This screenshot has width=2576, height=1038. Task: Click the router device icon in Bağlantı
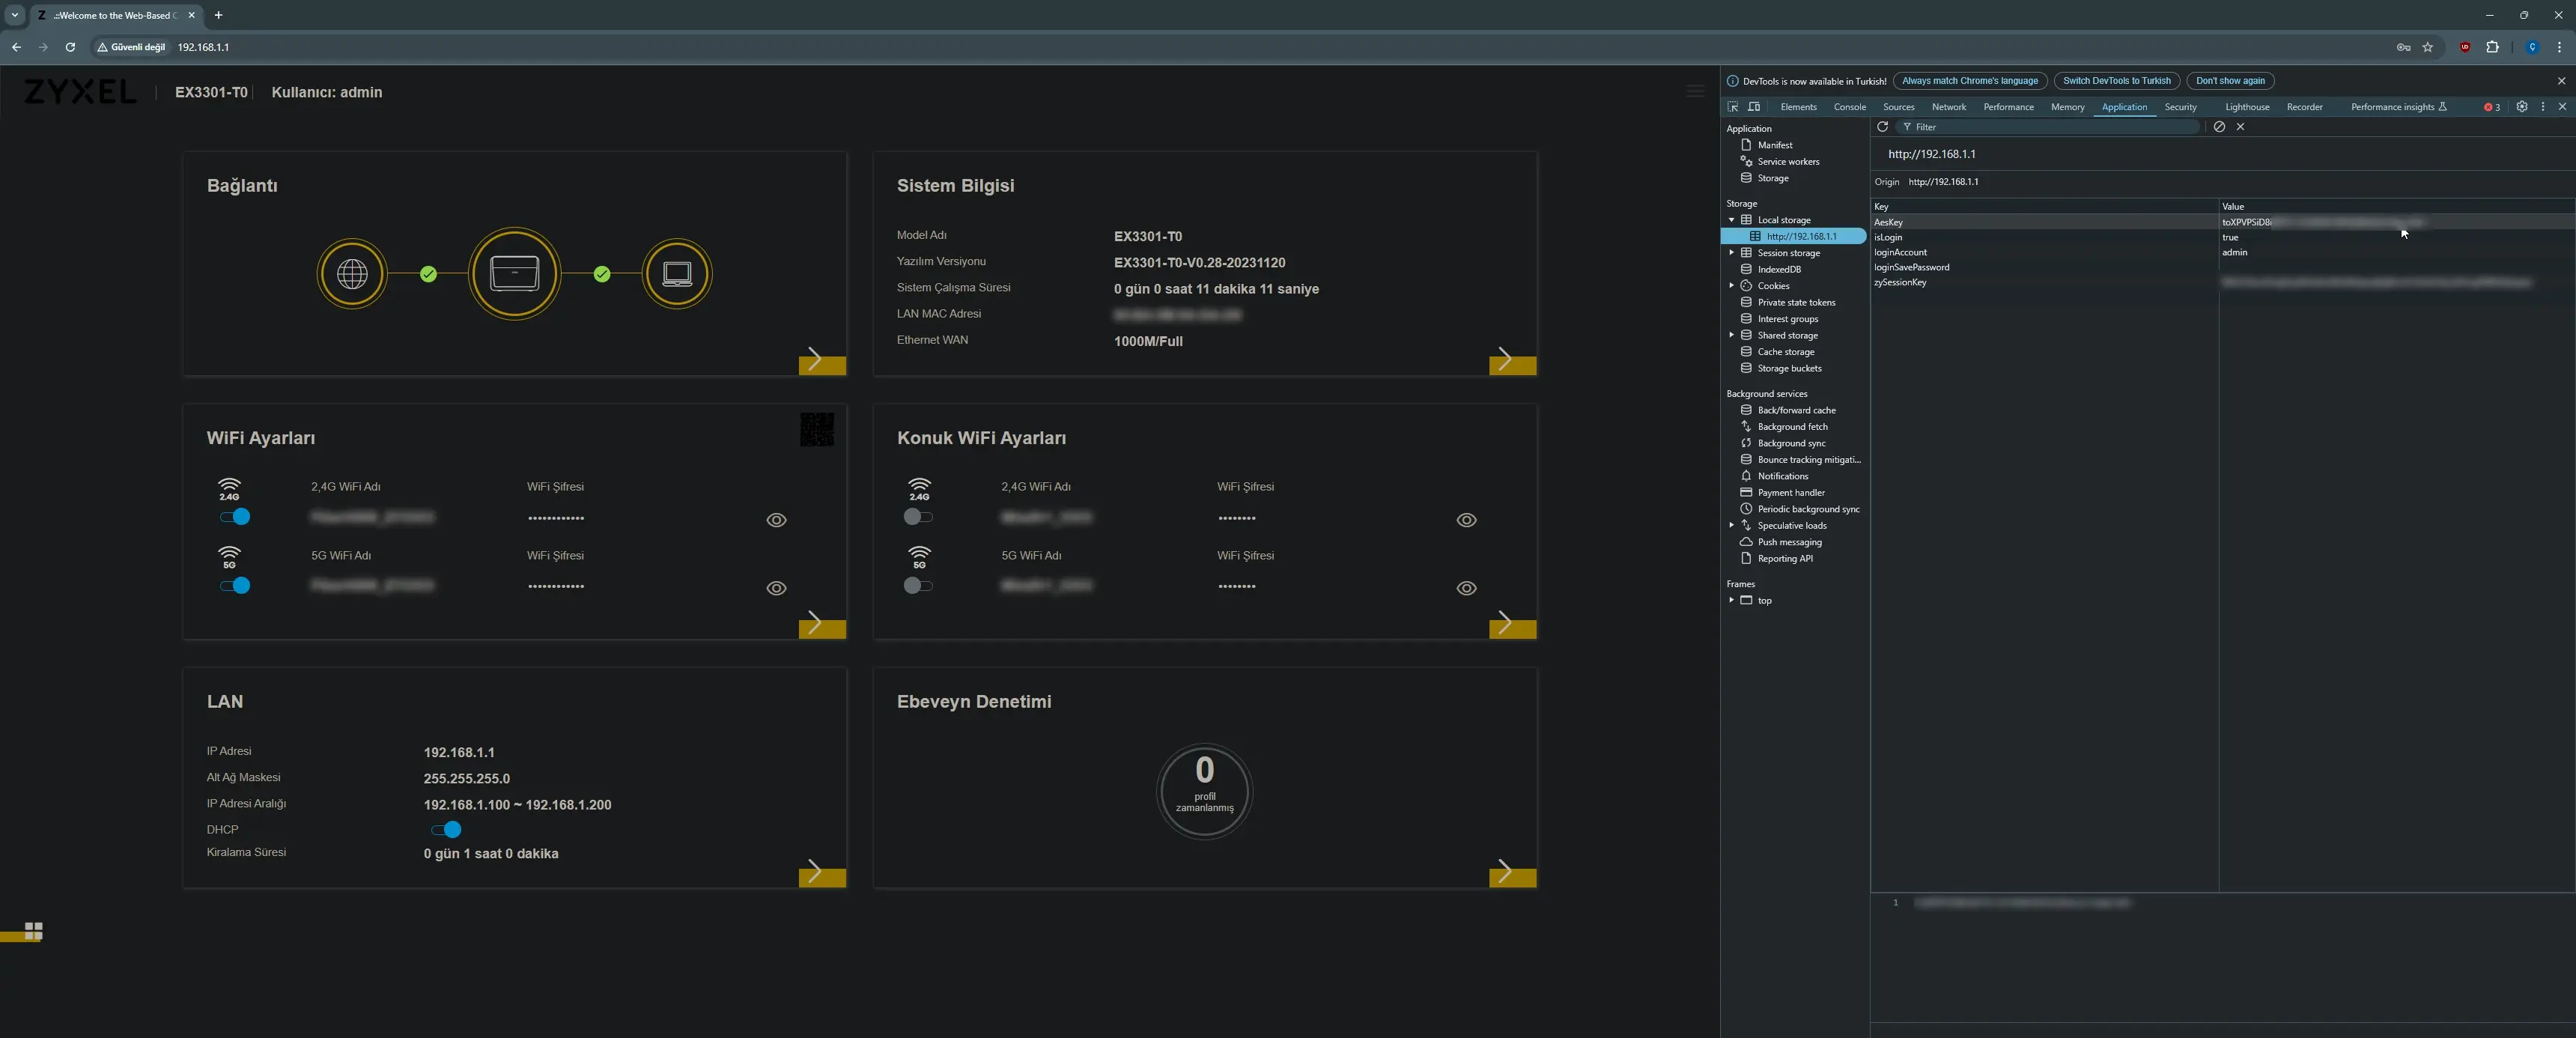pos(514,274)
